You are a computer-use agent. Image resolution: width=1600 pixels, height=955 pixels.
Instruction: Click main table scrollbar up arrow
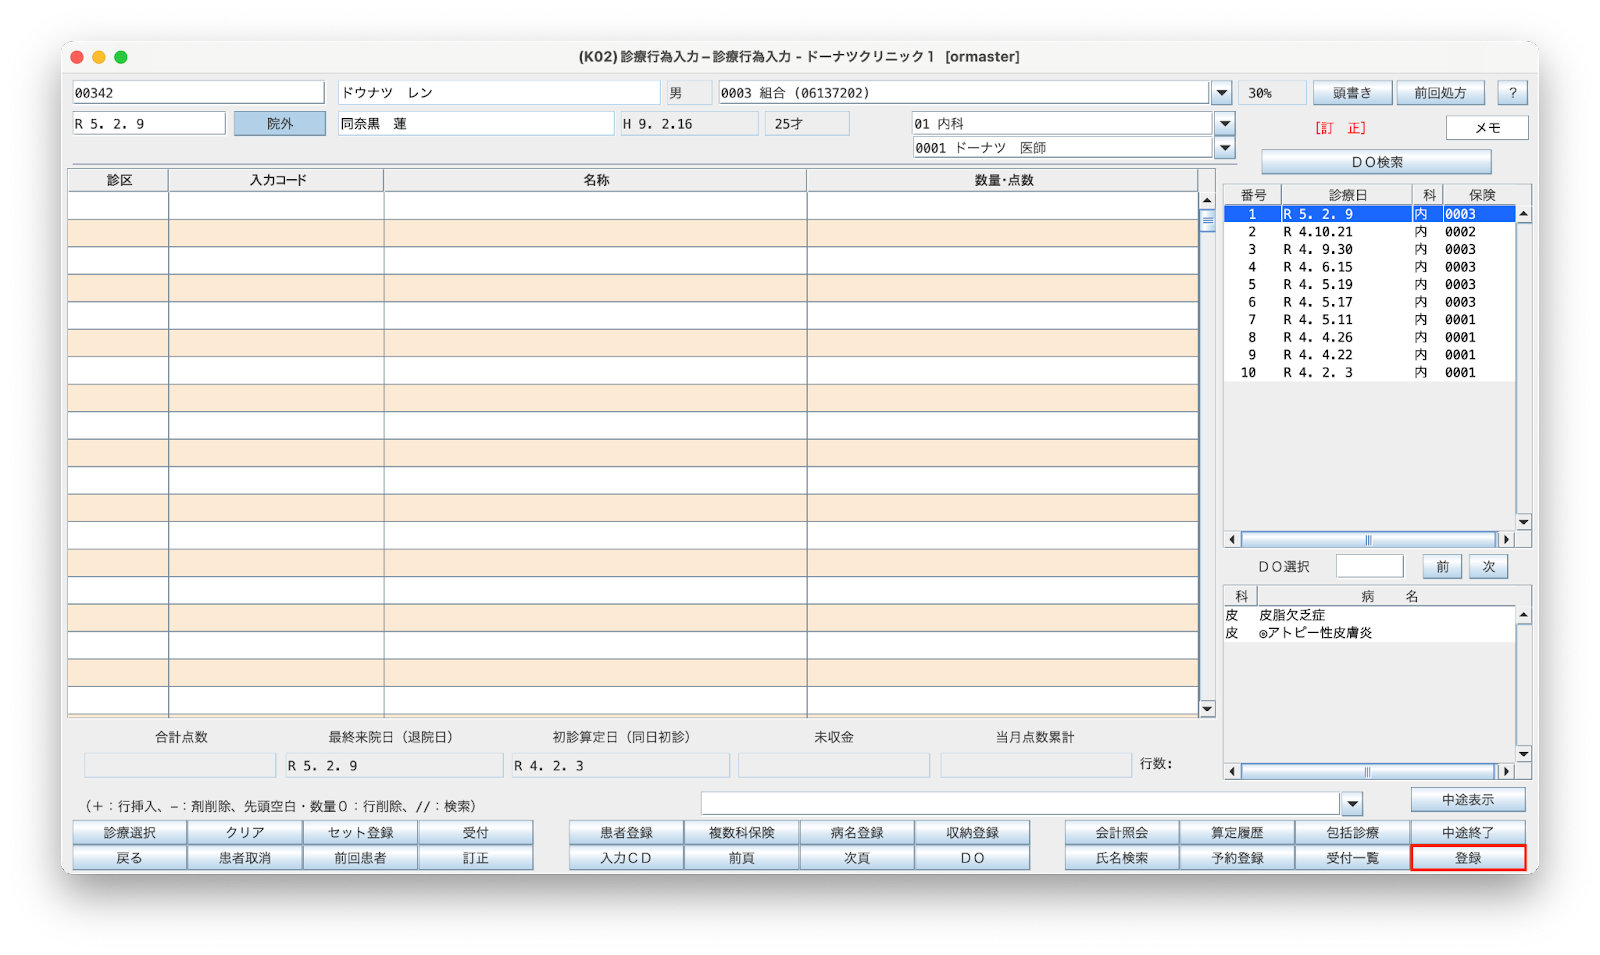click(x=1207, y=201)
